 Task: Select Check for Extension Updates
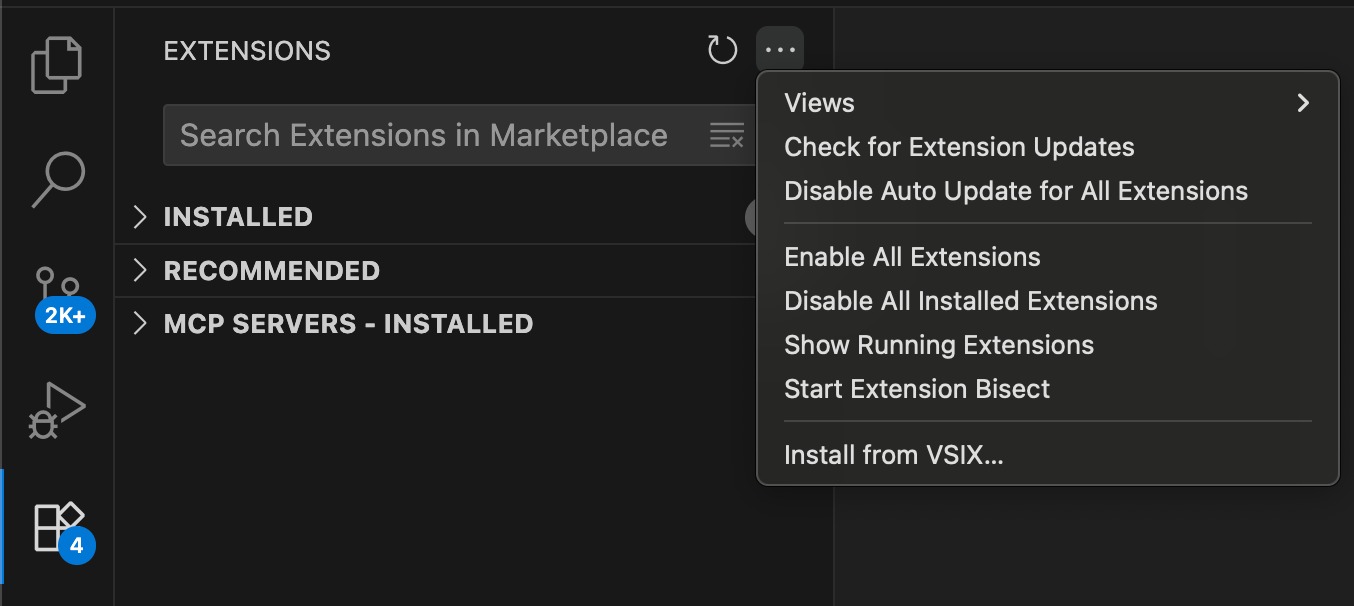(x=959, y=147)
